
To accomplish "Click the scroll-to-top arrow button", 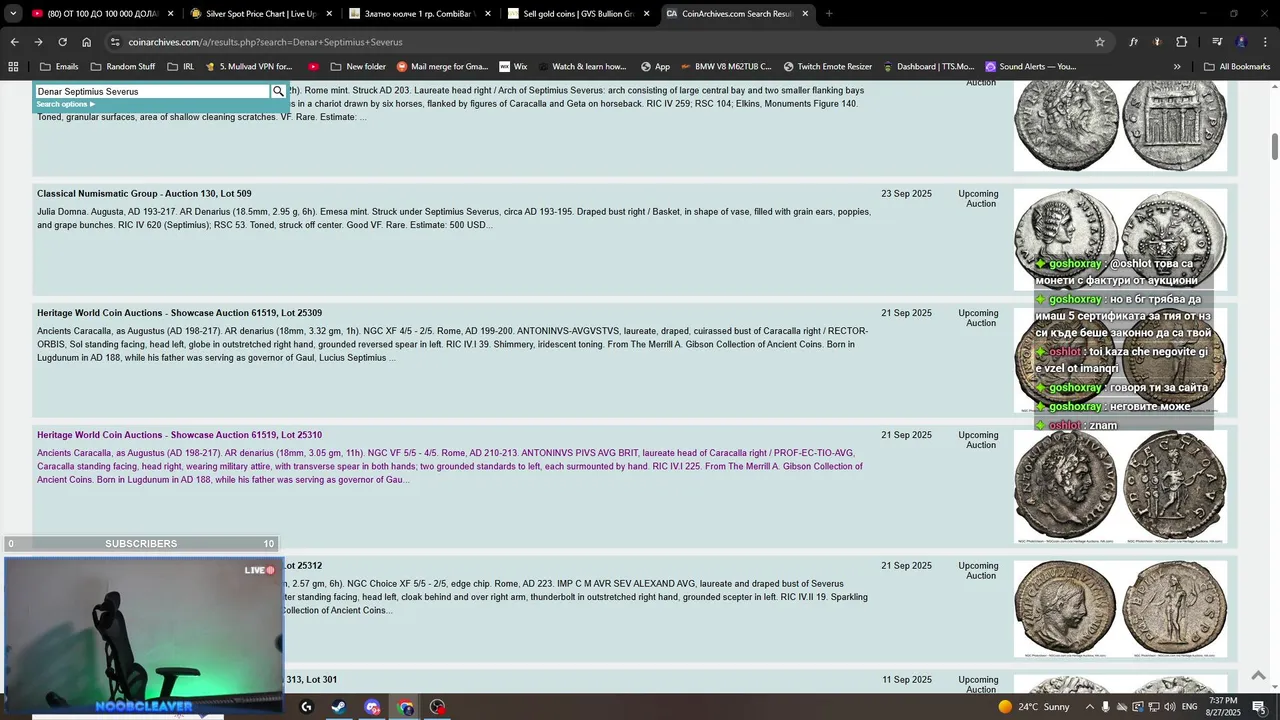I will click(x=1258, y=676).
